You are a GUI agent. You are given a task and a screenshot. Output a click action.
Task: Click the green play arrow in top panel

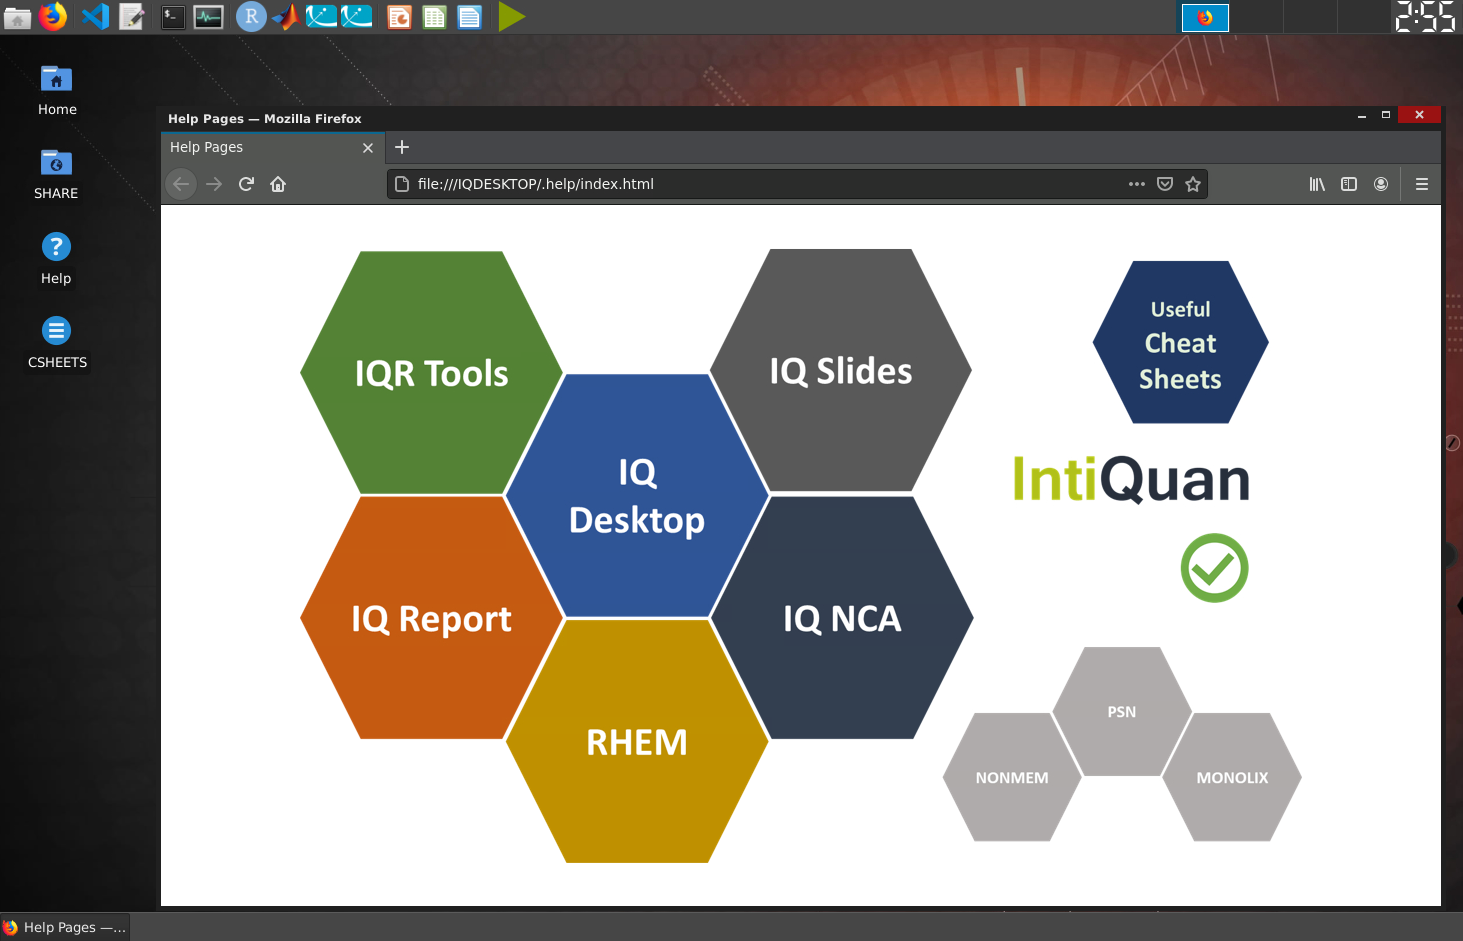(x=511, y=17)
